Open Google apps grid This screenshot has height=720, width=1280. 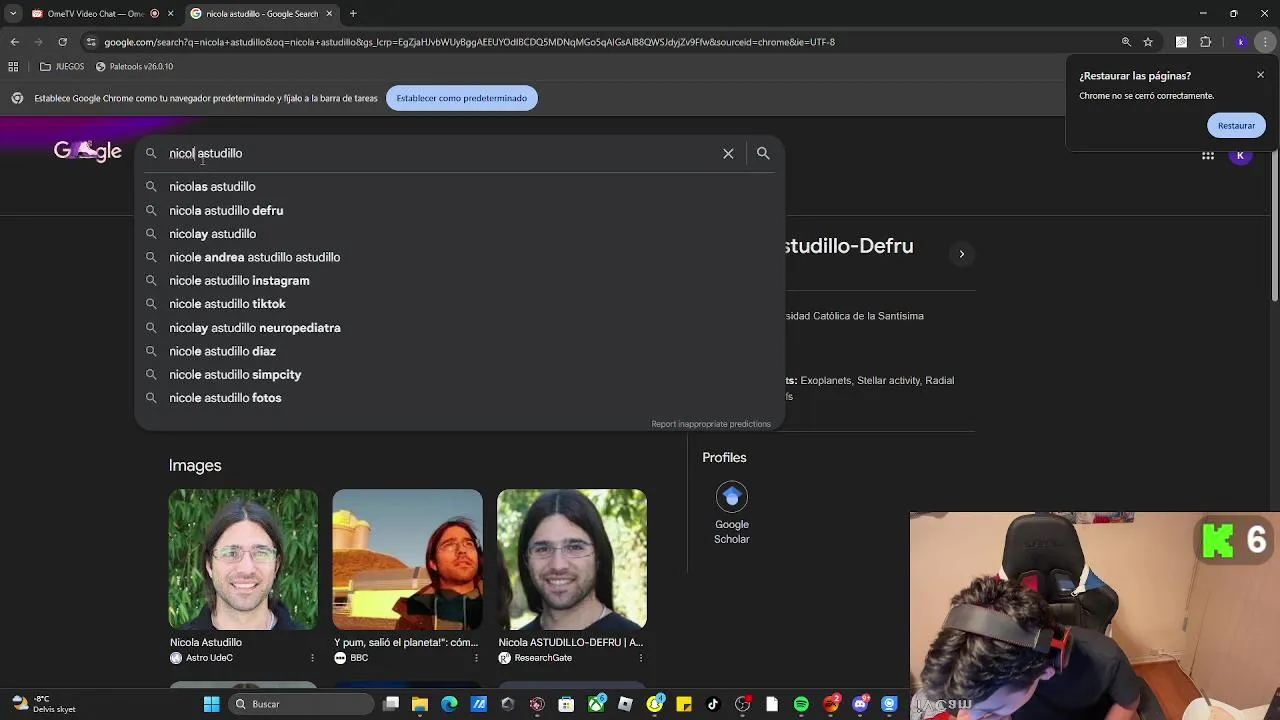pyautogui.click(x=1208, y=155)
